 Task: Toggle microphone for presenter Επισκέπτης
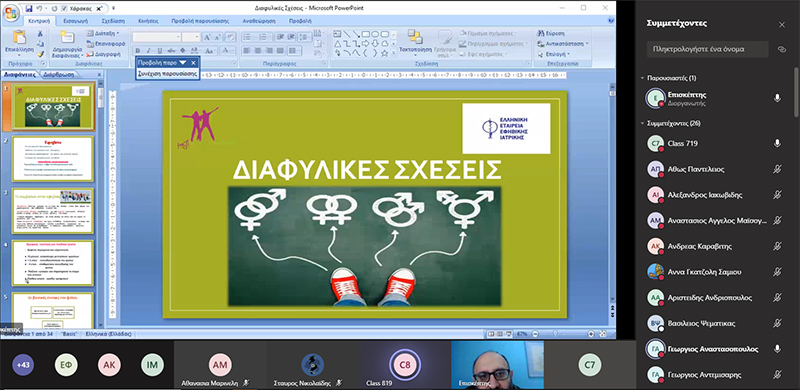[777, 98]
